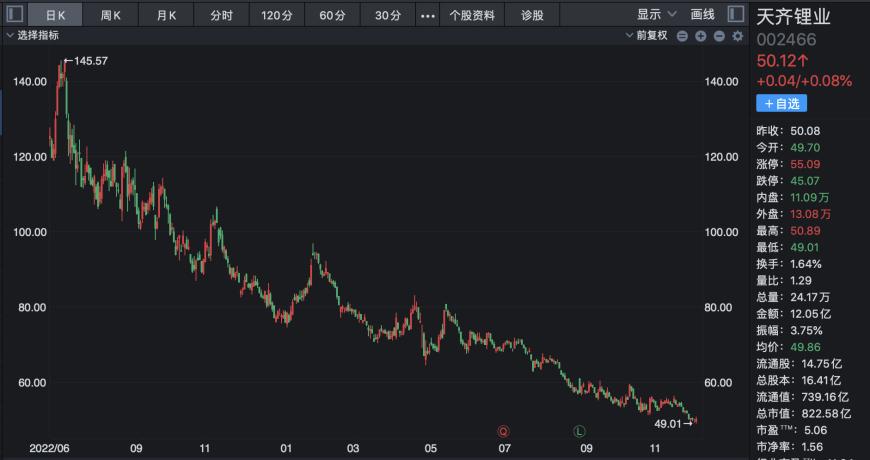Click the red Q marker on timeline

coord(504,431)
